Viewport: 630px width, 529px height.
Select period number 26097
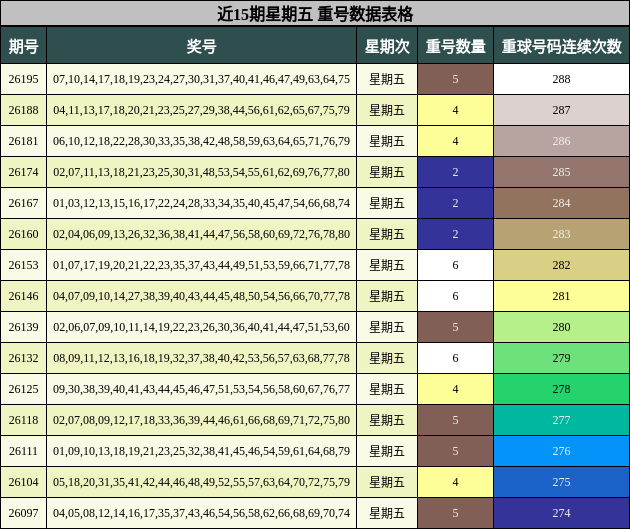tap(23, 513)
